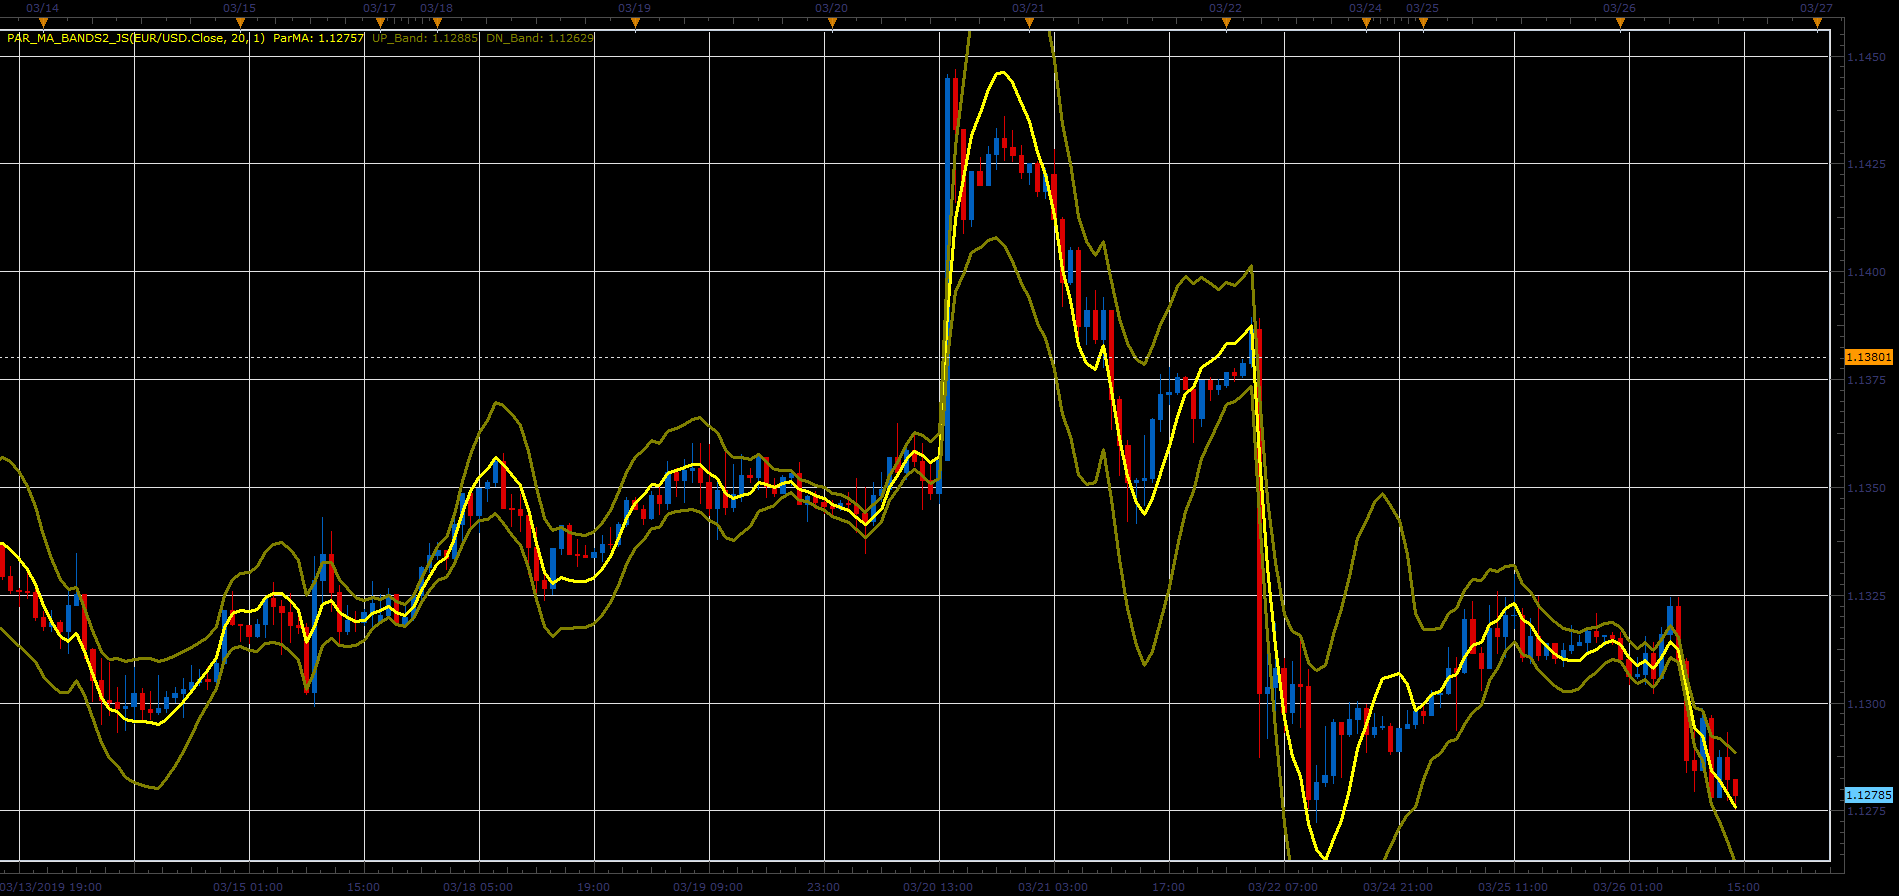1899x896 pixels.
Task: Click the 03/15 day marker triangle
Action: (240, 23)
